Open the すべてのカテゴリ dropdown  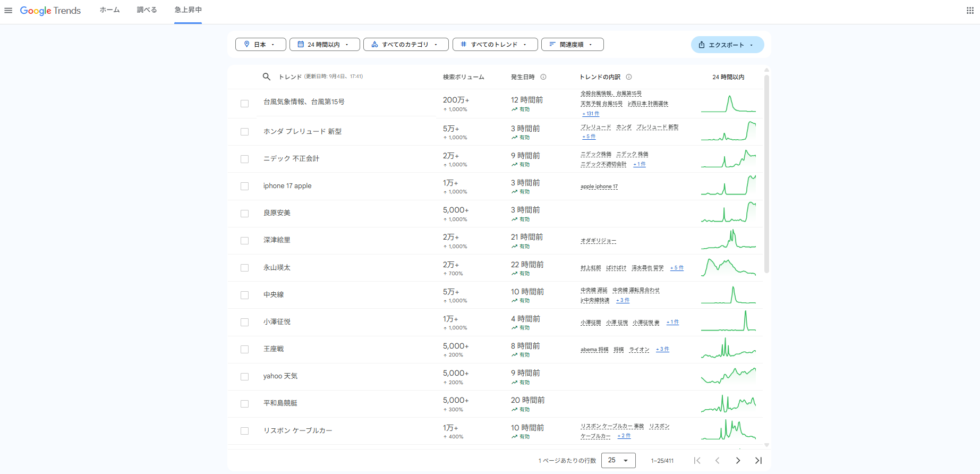click(406, 44)
